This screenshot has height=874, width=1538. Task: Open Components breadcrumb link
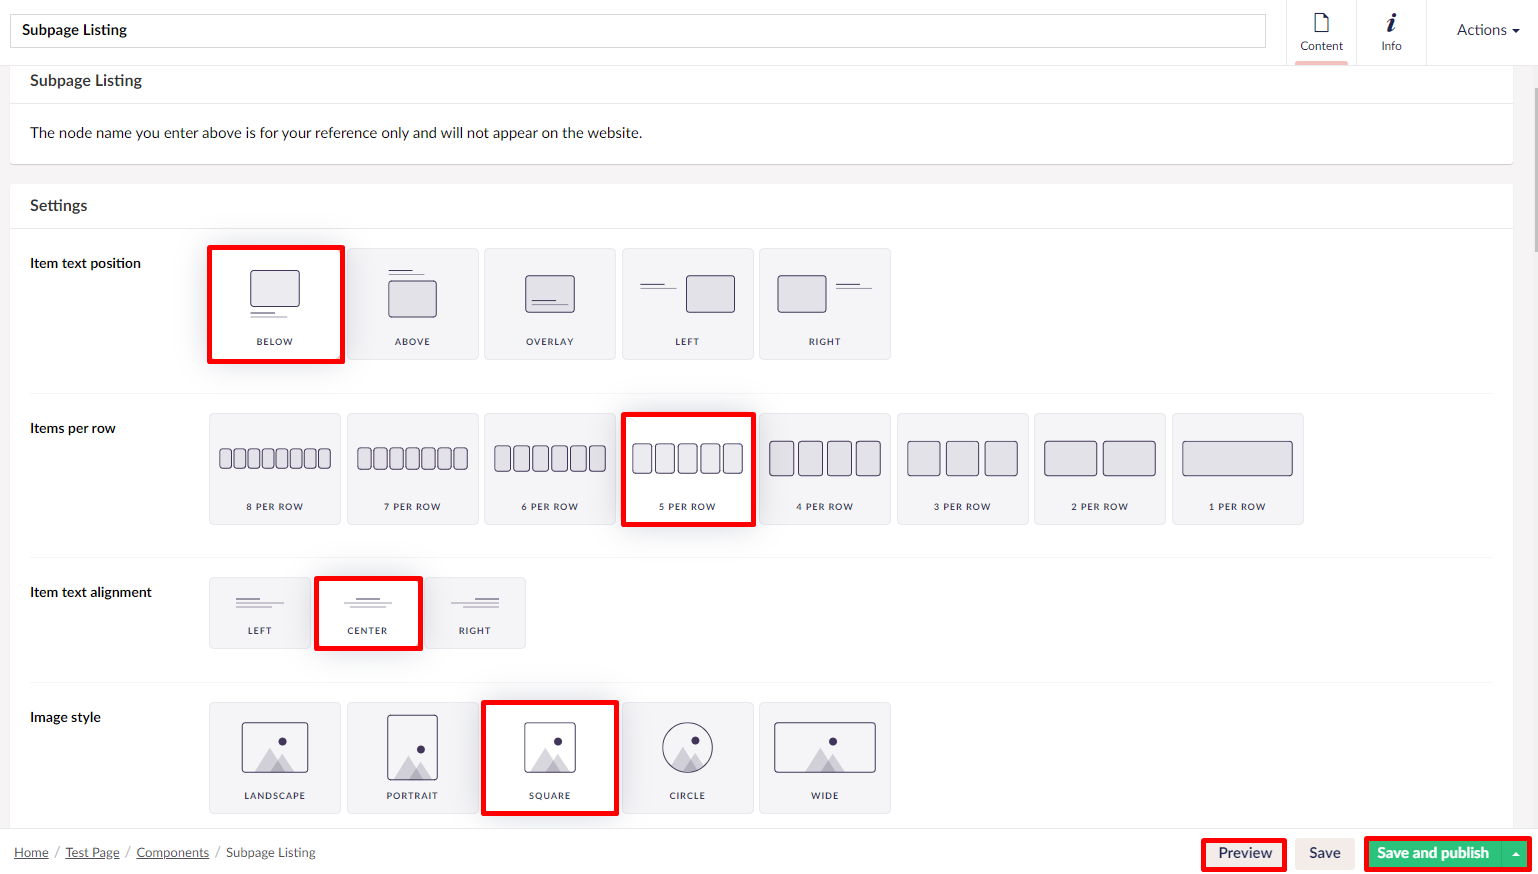pyautogui.click(x=173, y=852)
